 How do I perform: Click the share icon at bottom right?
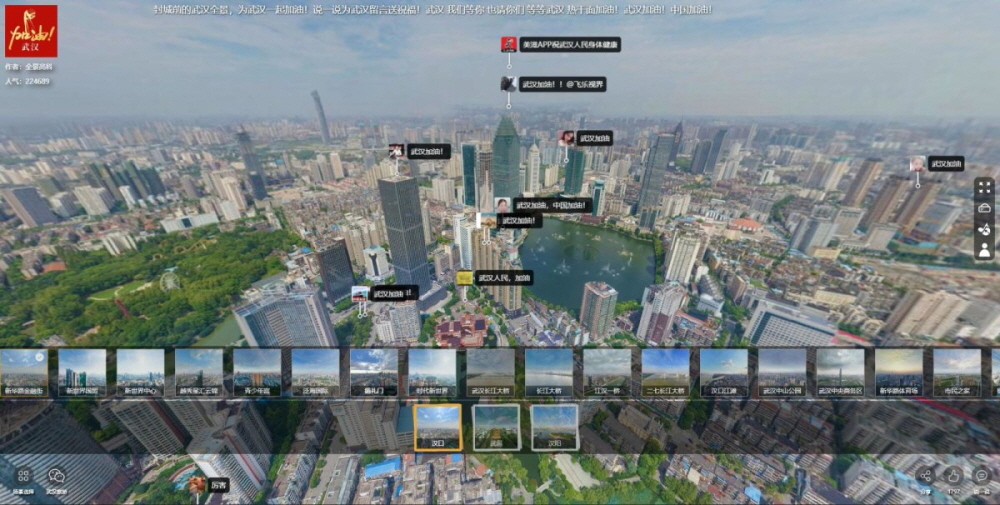925,476
